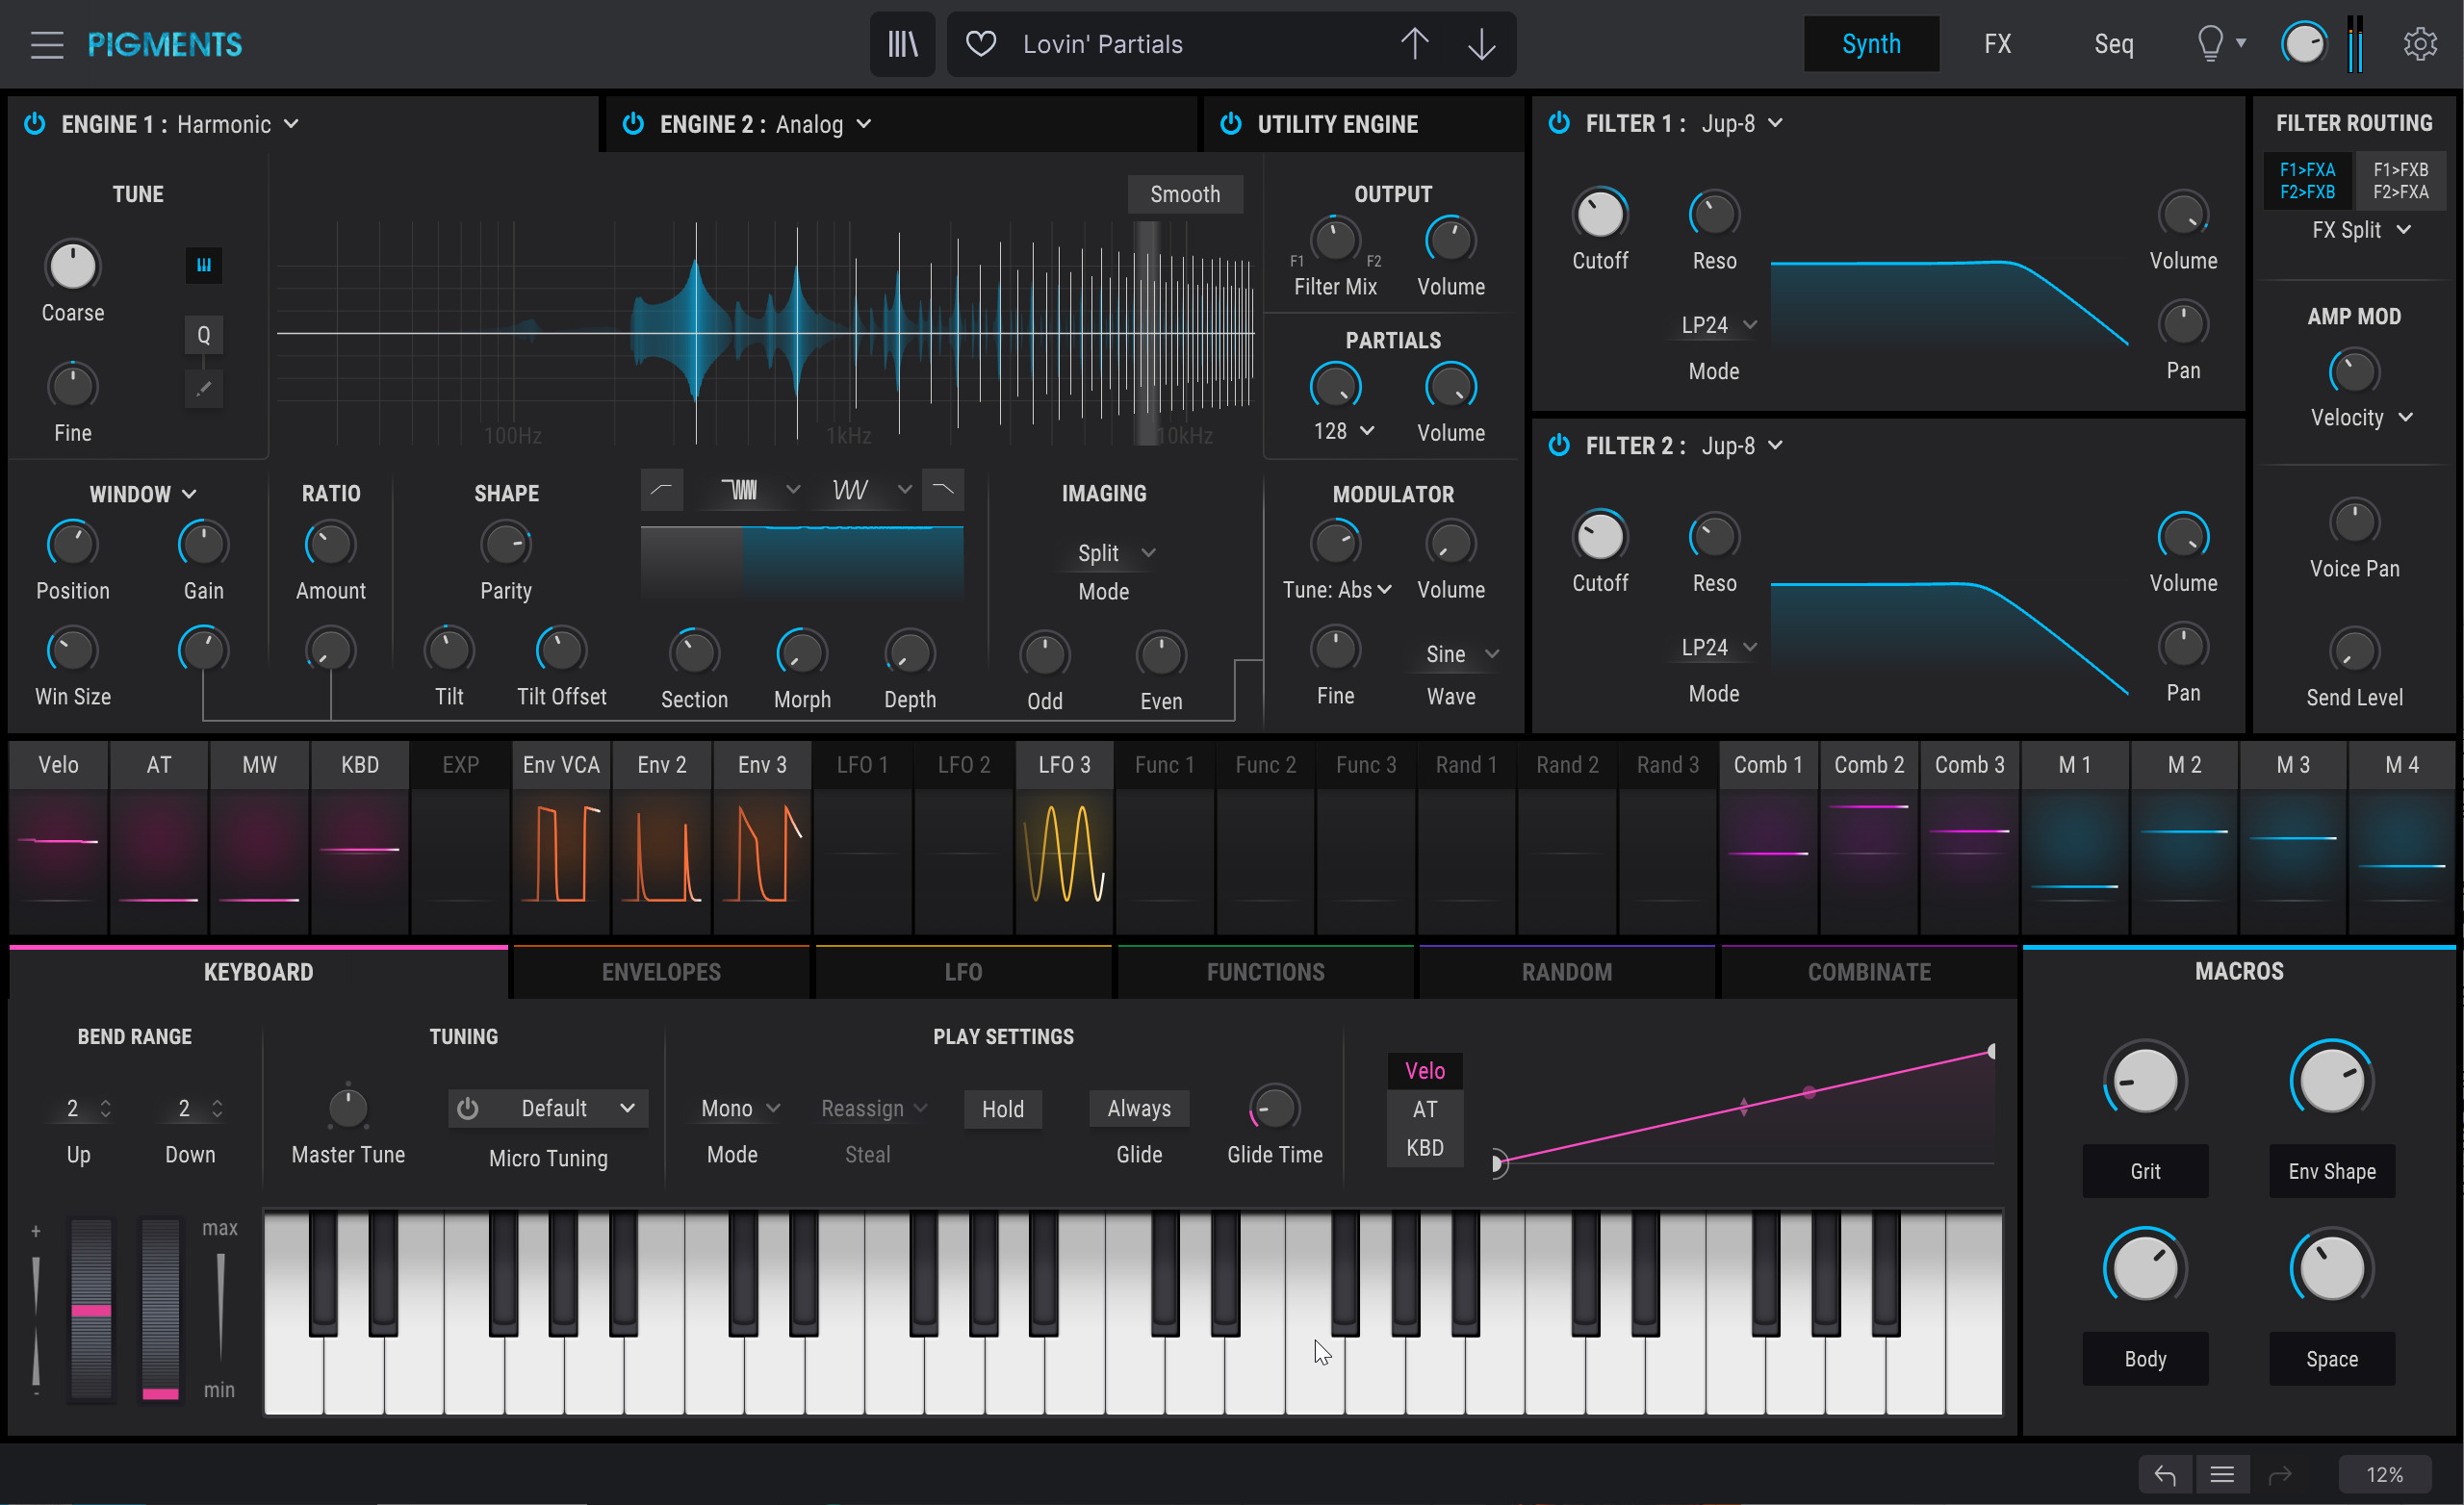This screenshot has height=1505, width=2464.
Task: Toggle Filter 2 power button
Action: point(1559,445)
